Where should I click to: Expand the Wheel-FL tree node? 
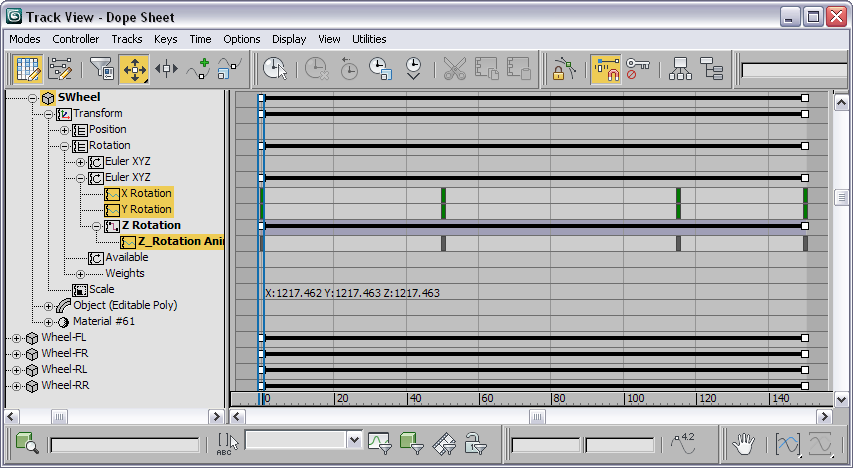click(16, 338)
